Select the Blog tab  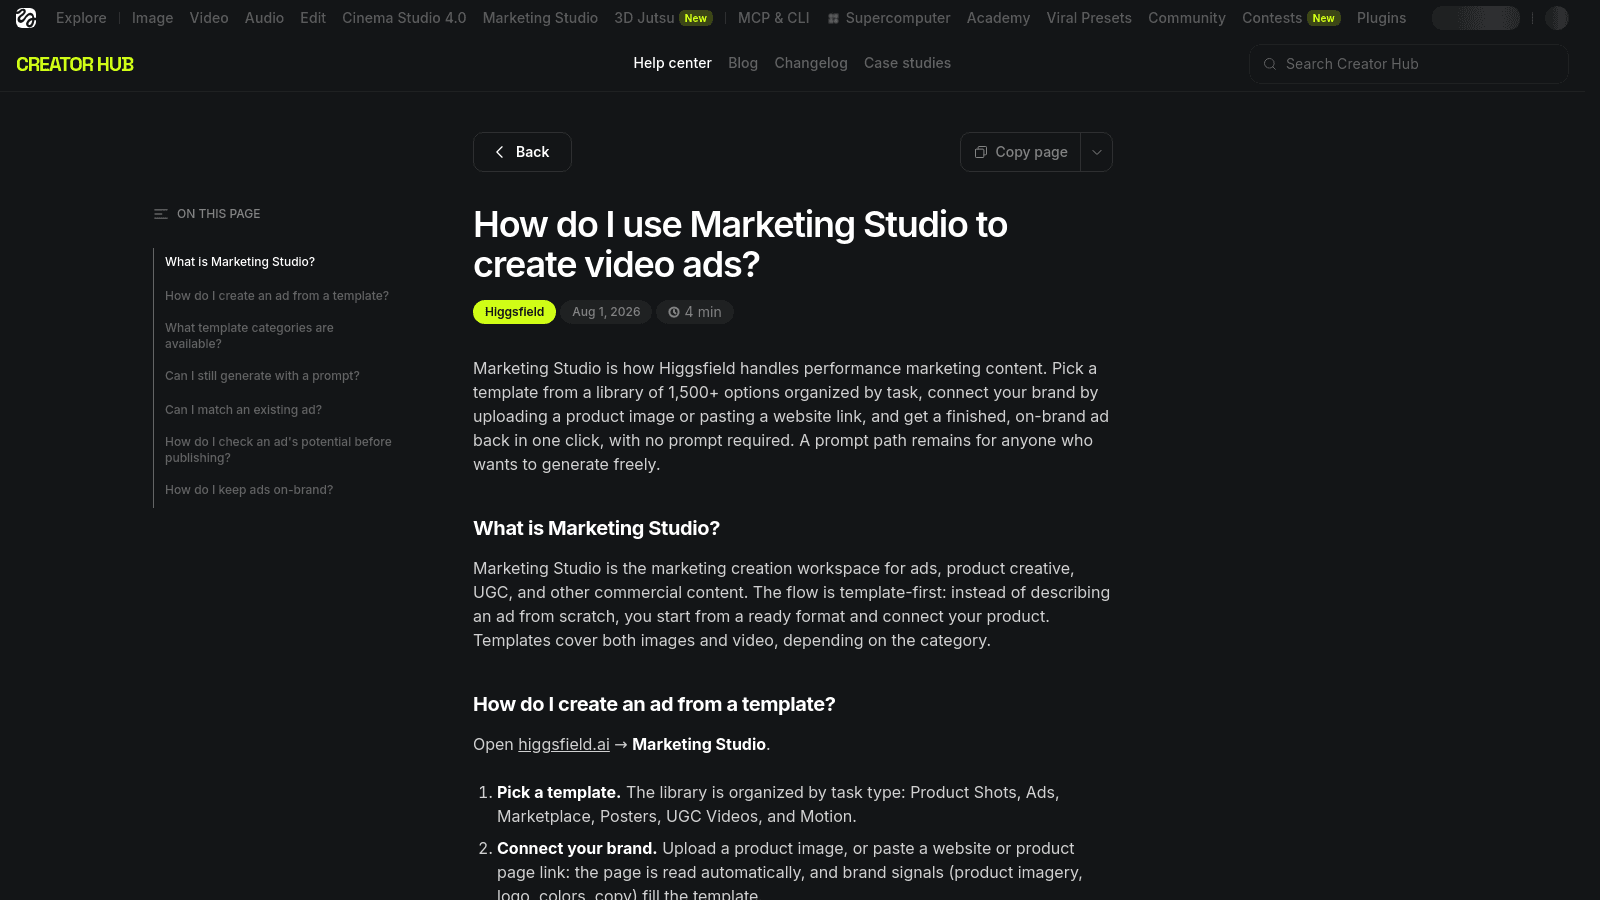[x=743, y=63]
